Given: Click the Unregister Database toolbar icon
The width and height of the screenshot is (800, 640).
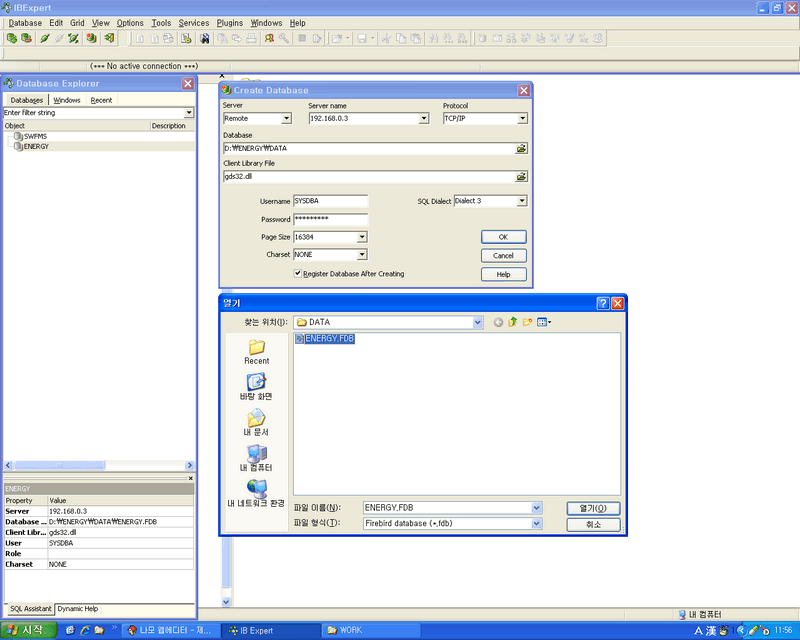Looking at the screenshot, I should [x=26, y=38].
